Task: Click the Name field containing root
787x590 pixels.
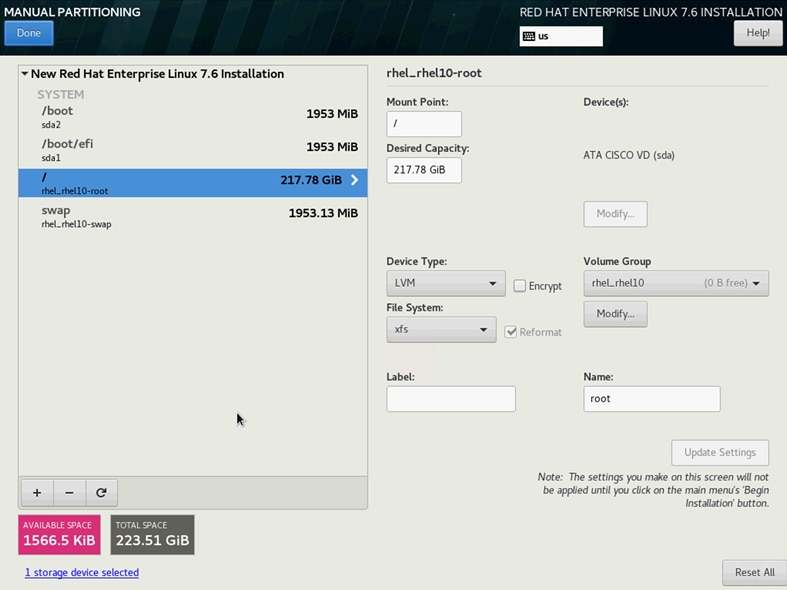Action: 651,399
